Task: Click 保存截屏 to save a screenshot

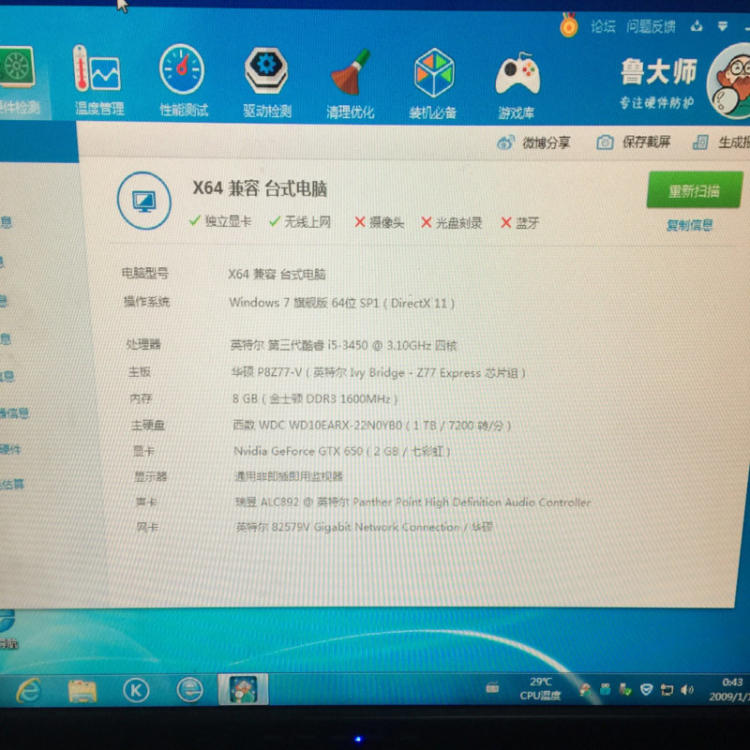Action: click(x=634, y=142)
